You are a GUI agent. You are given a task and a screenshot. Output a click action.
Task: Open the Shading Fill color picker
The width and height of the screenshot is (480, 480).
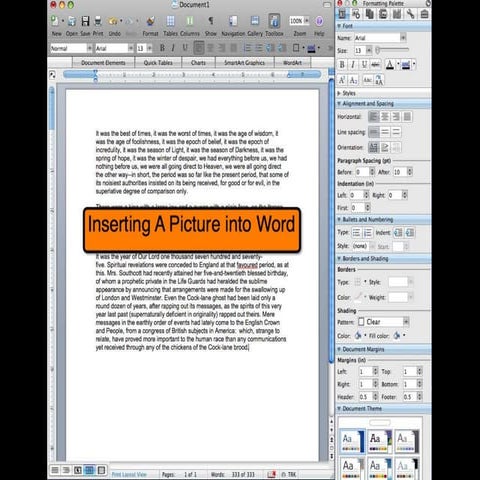click(x=397, y=336)
